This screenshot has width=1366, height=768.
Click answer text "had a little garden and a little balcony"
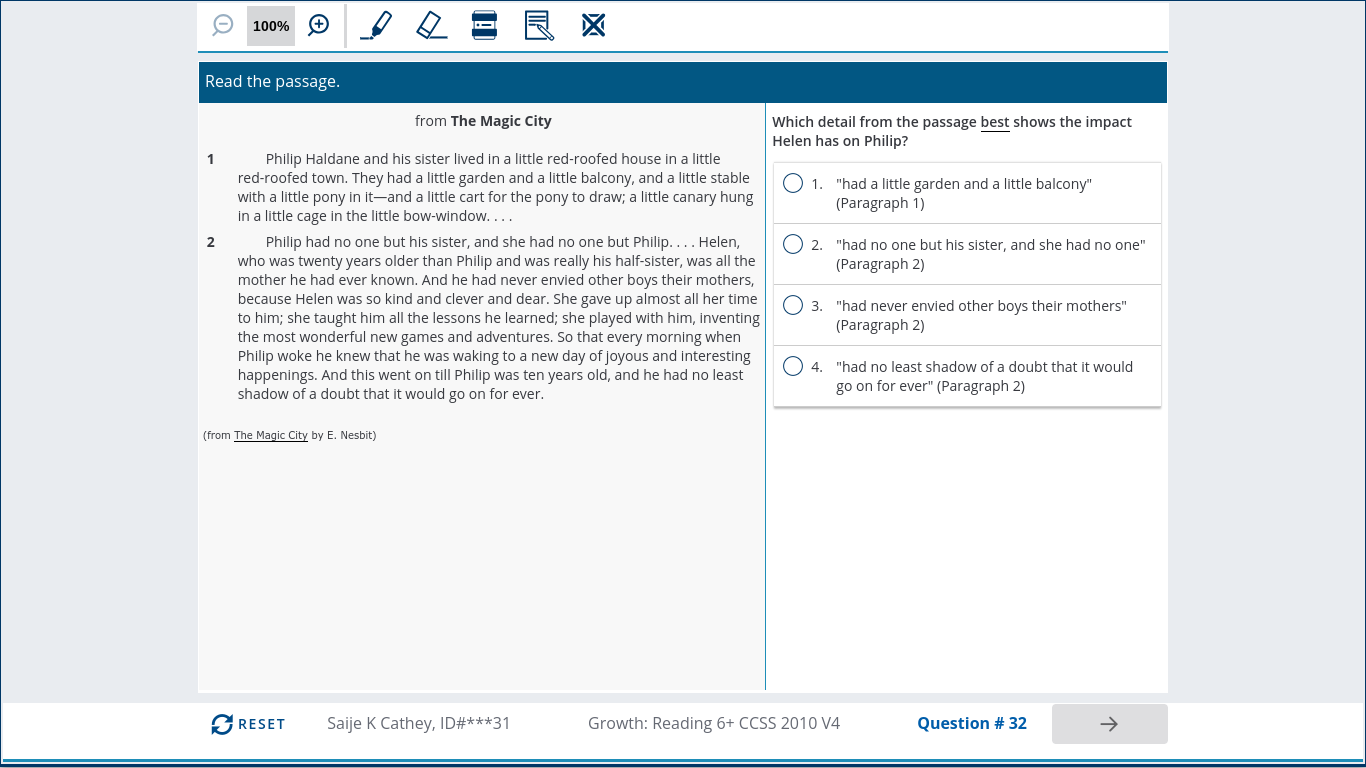[964, 184]
